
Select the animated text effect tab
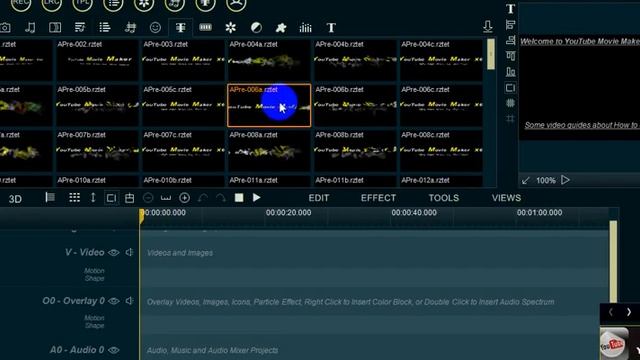point(180,28)
